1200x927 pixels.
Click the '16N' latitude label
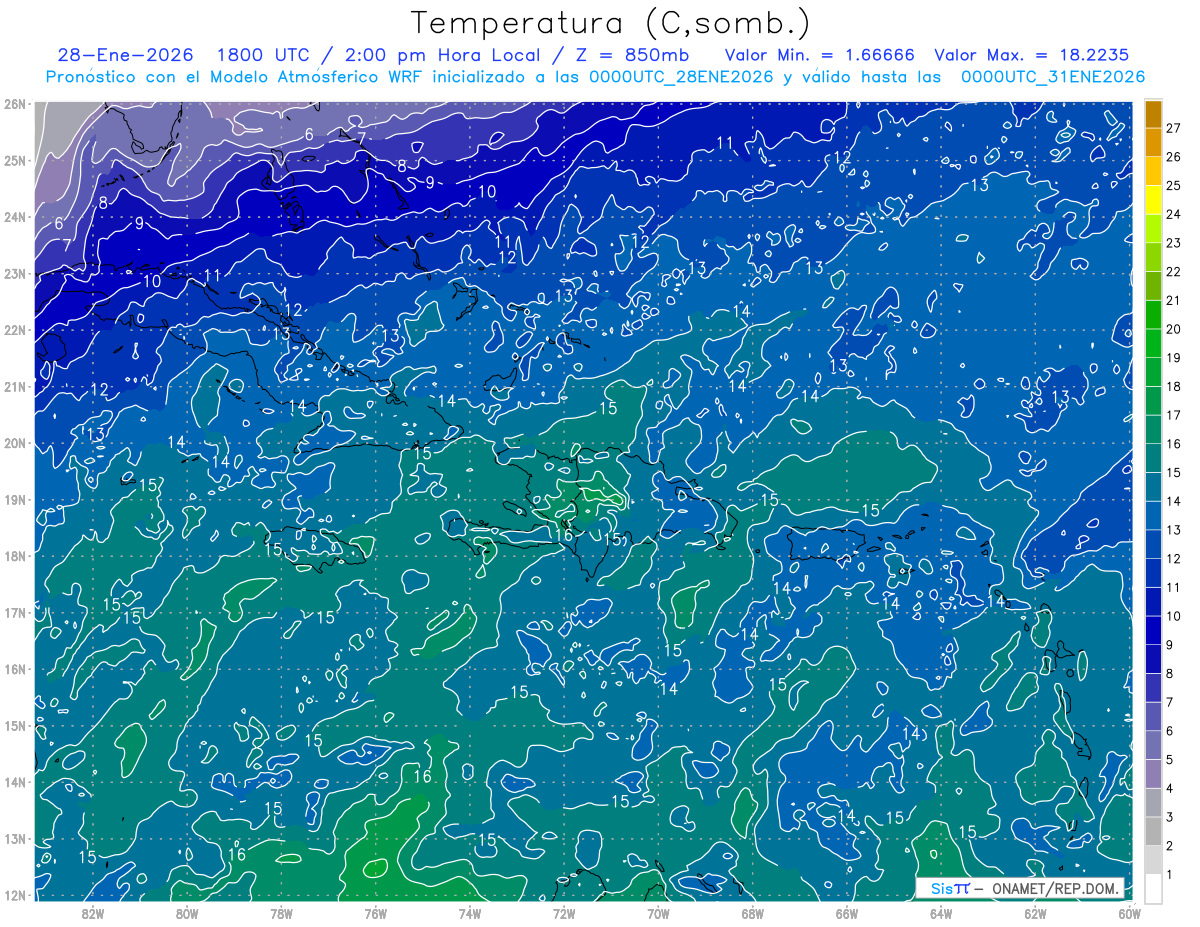[x=14, y=669]
